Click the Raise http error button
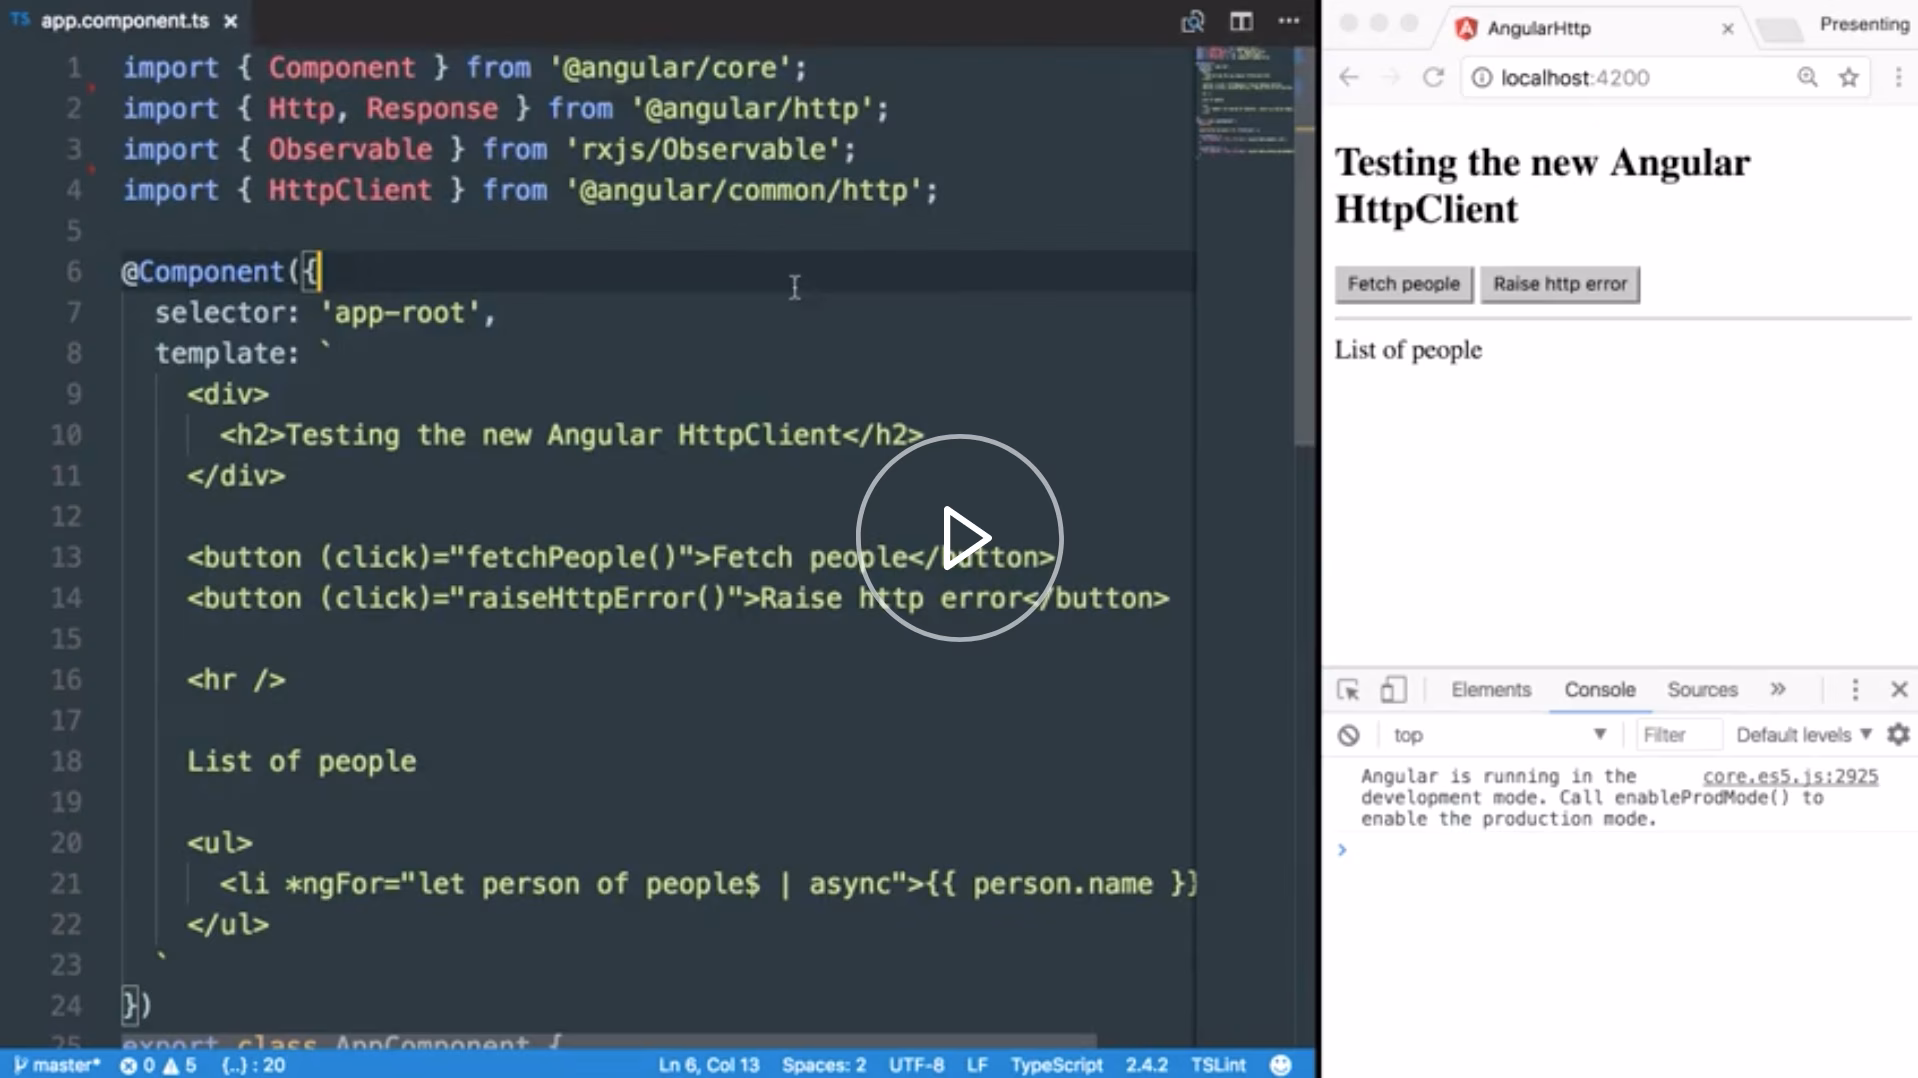The height and width of the screenshot is (1078, 1918). [x=1559, y=284]
